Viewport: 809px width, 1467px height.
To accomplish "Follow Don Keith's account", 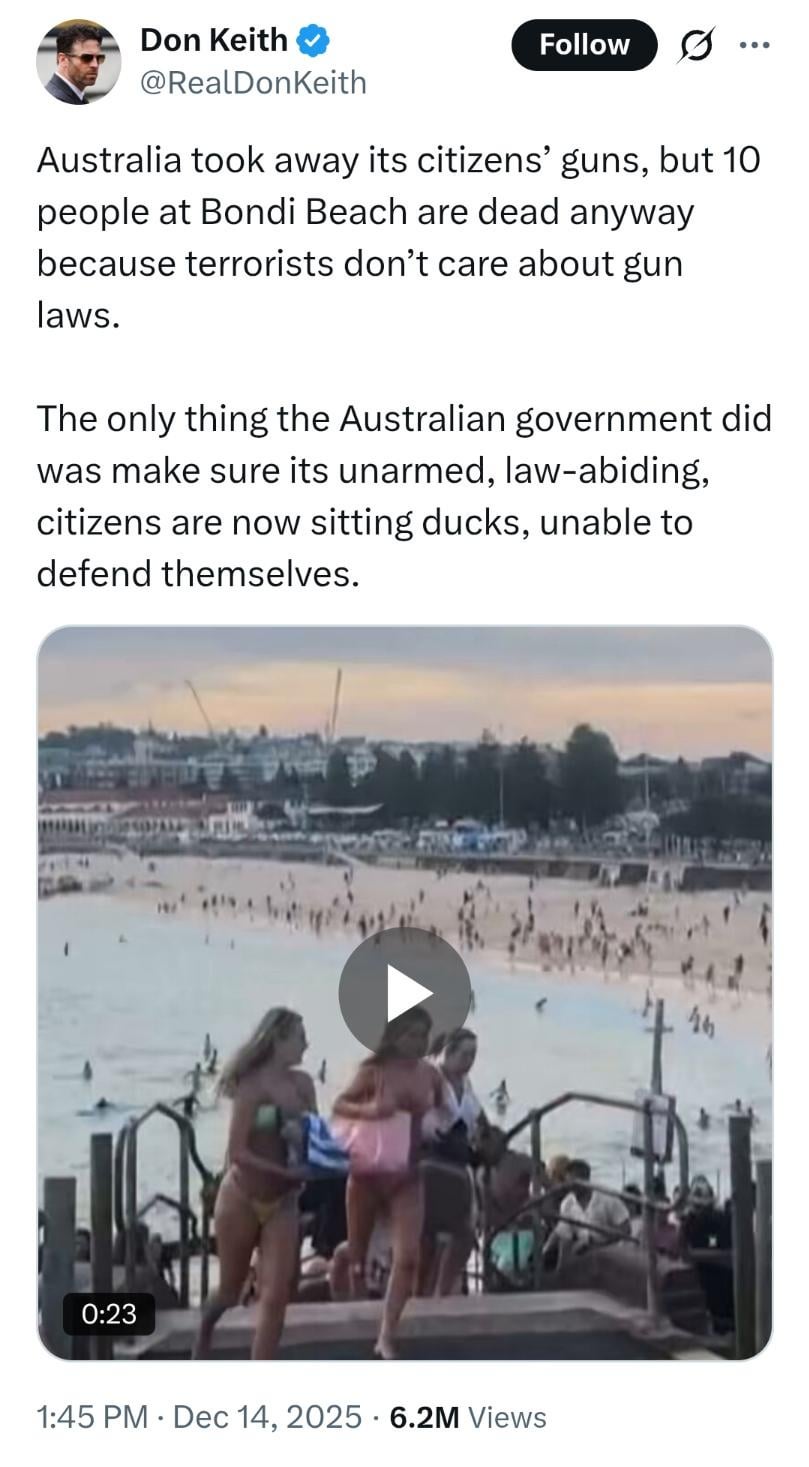I will click(584, 45).
